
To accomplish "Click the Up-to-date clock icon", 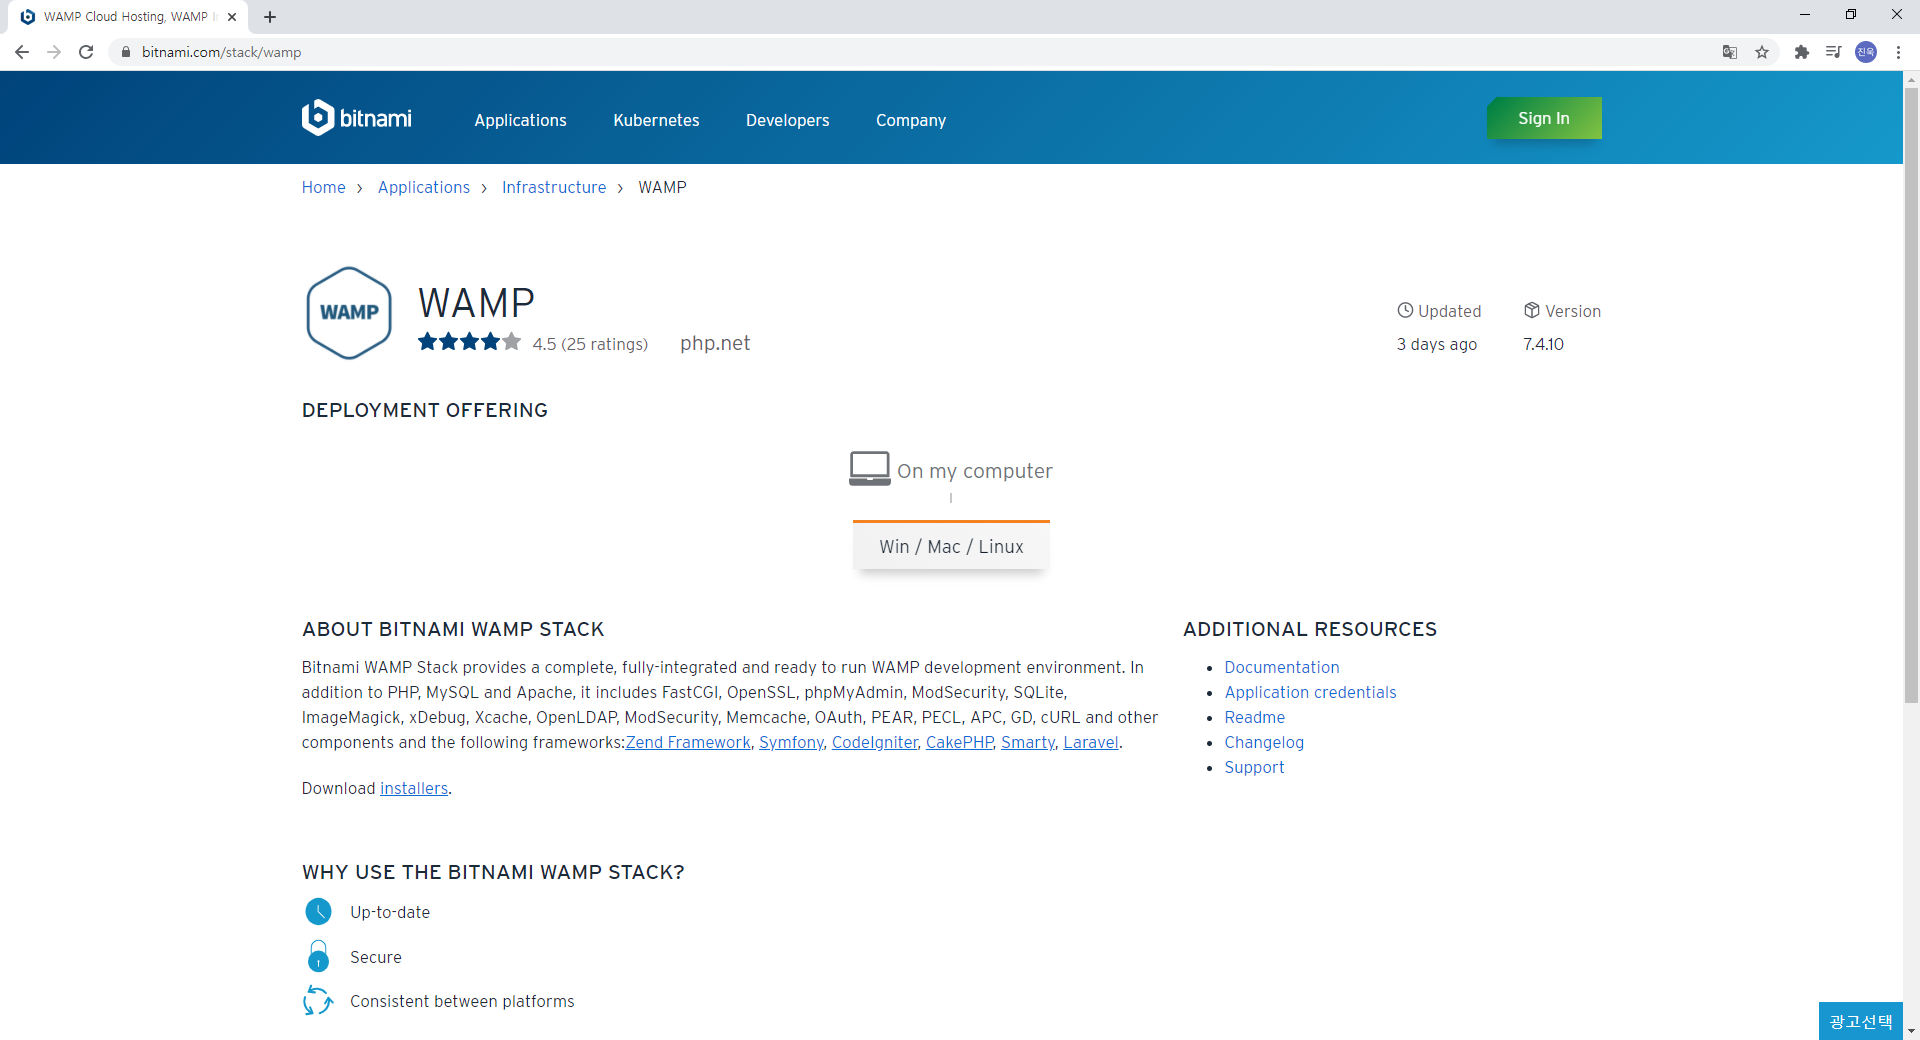I will [318, 911].
